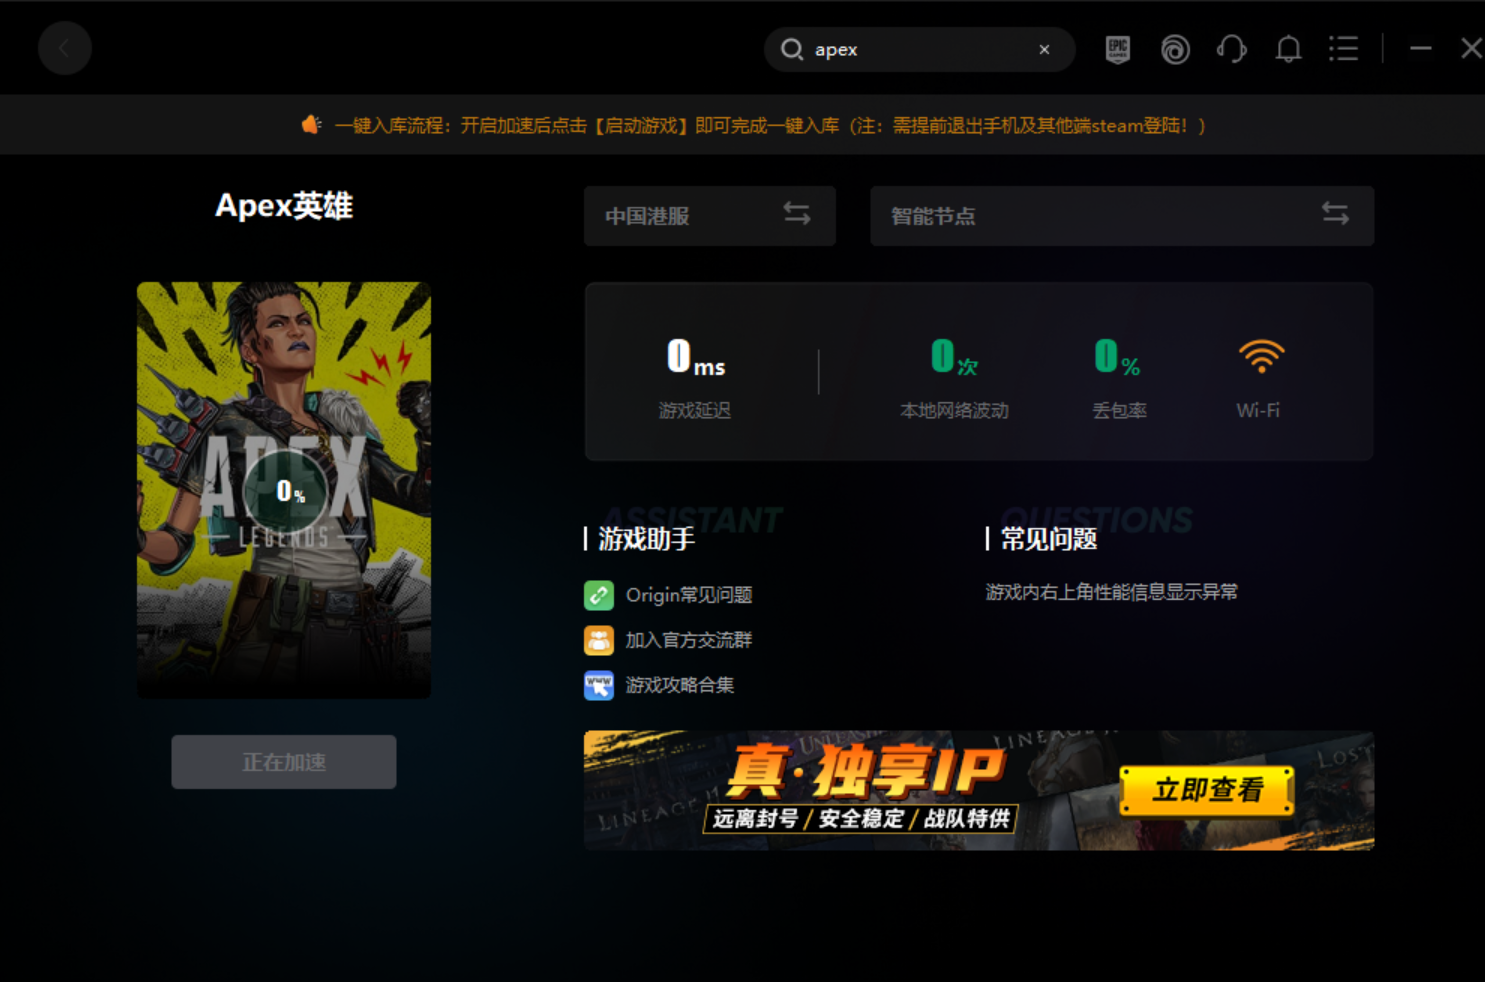Click the megaphone announcement icon
This screenshot has height=982, width=1485.
pyautogui.click(x=311, y=125)
